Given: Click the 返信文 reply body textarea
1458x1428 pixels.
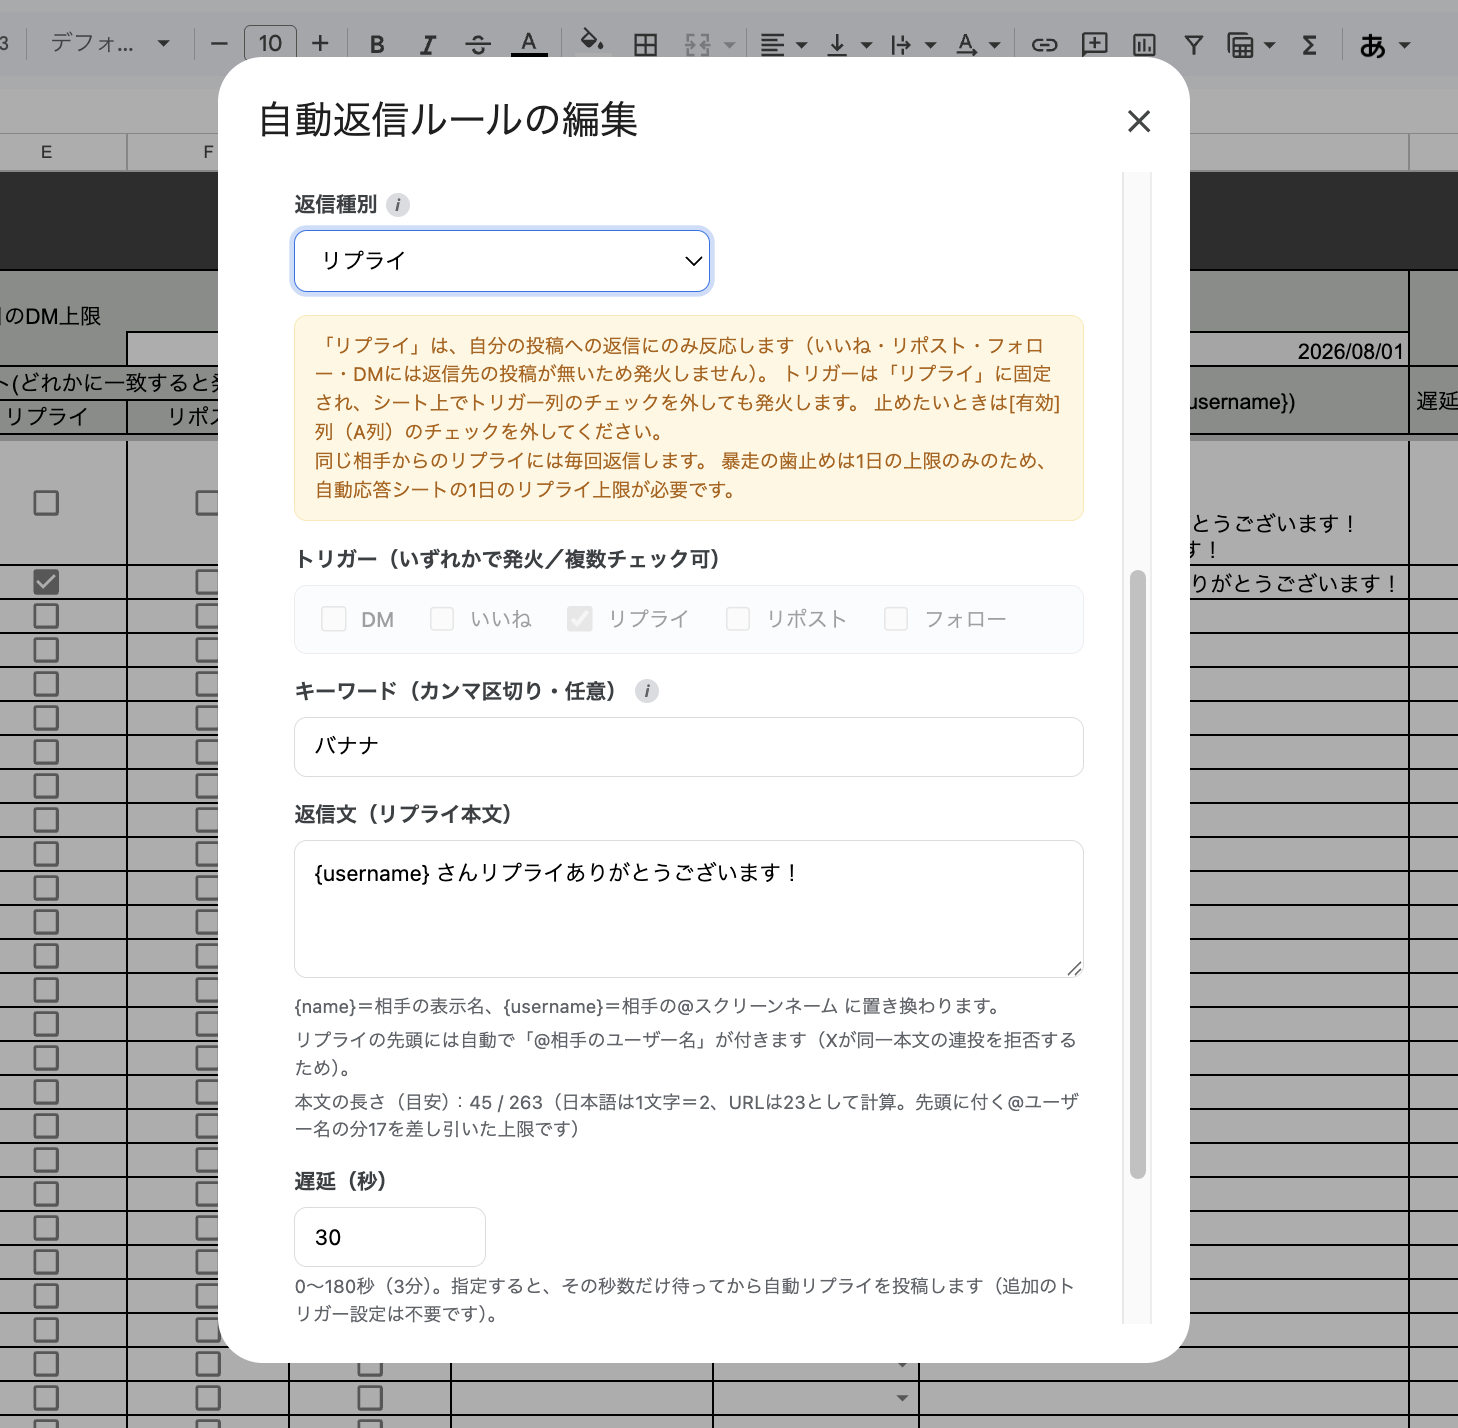Looking at the screenshot, I should coord(689,909).
